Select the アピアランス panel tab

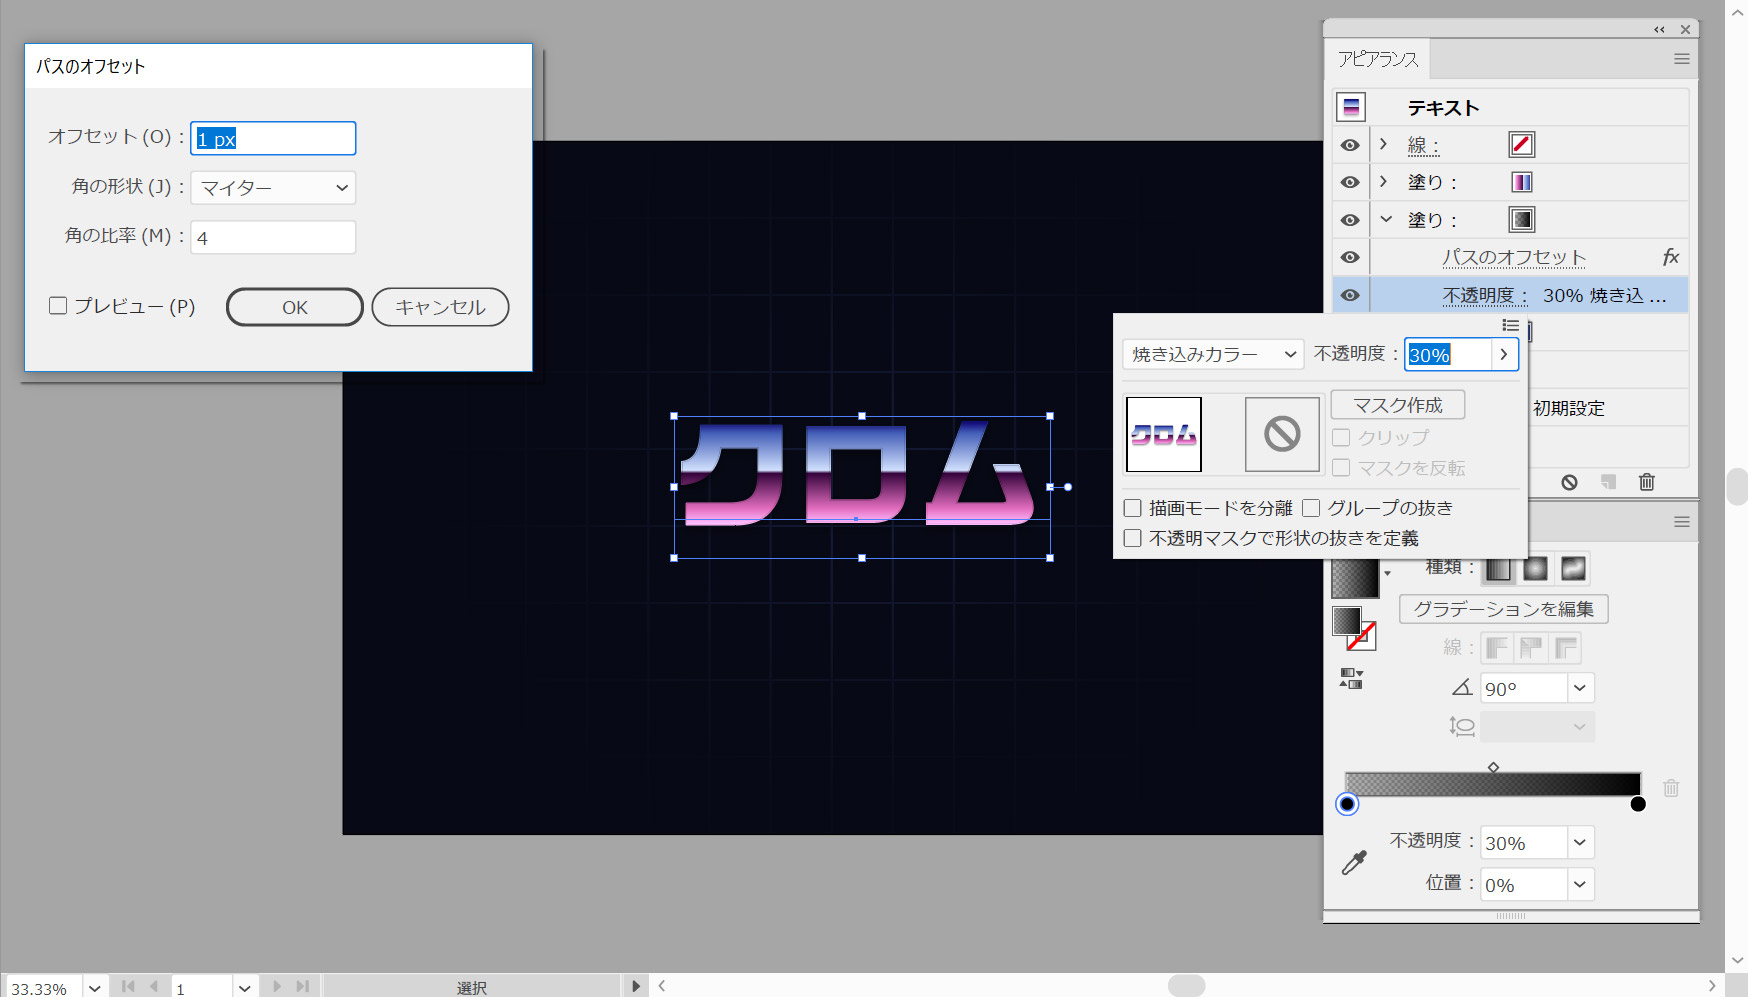1378,59
